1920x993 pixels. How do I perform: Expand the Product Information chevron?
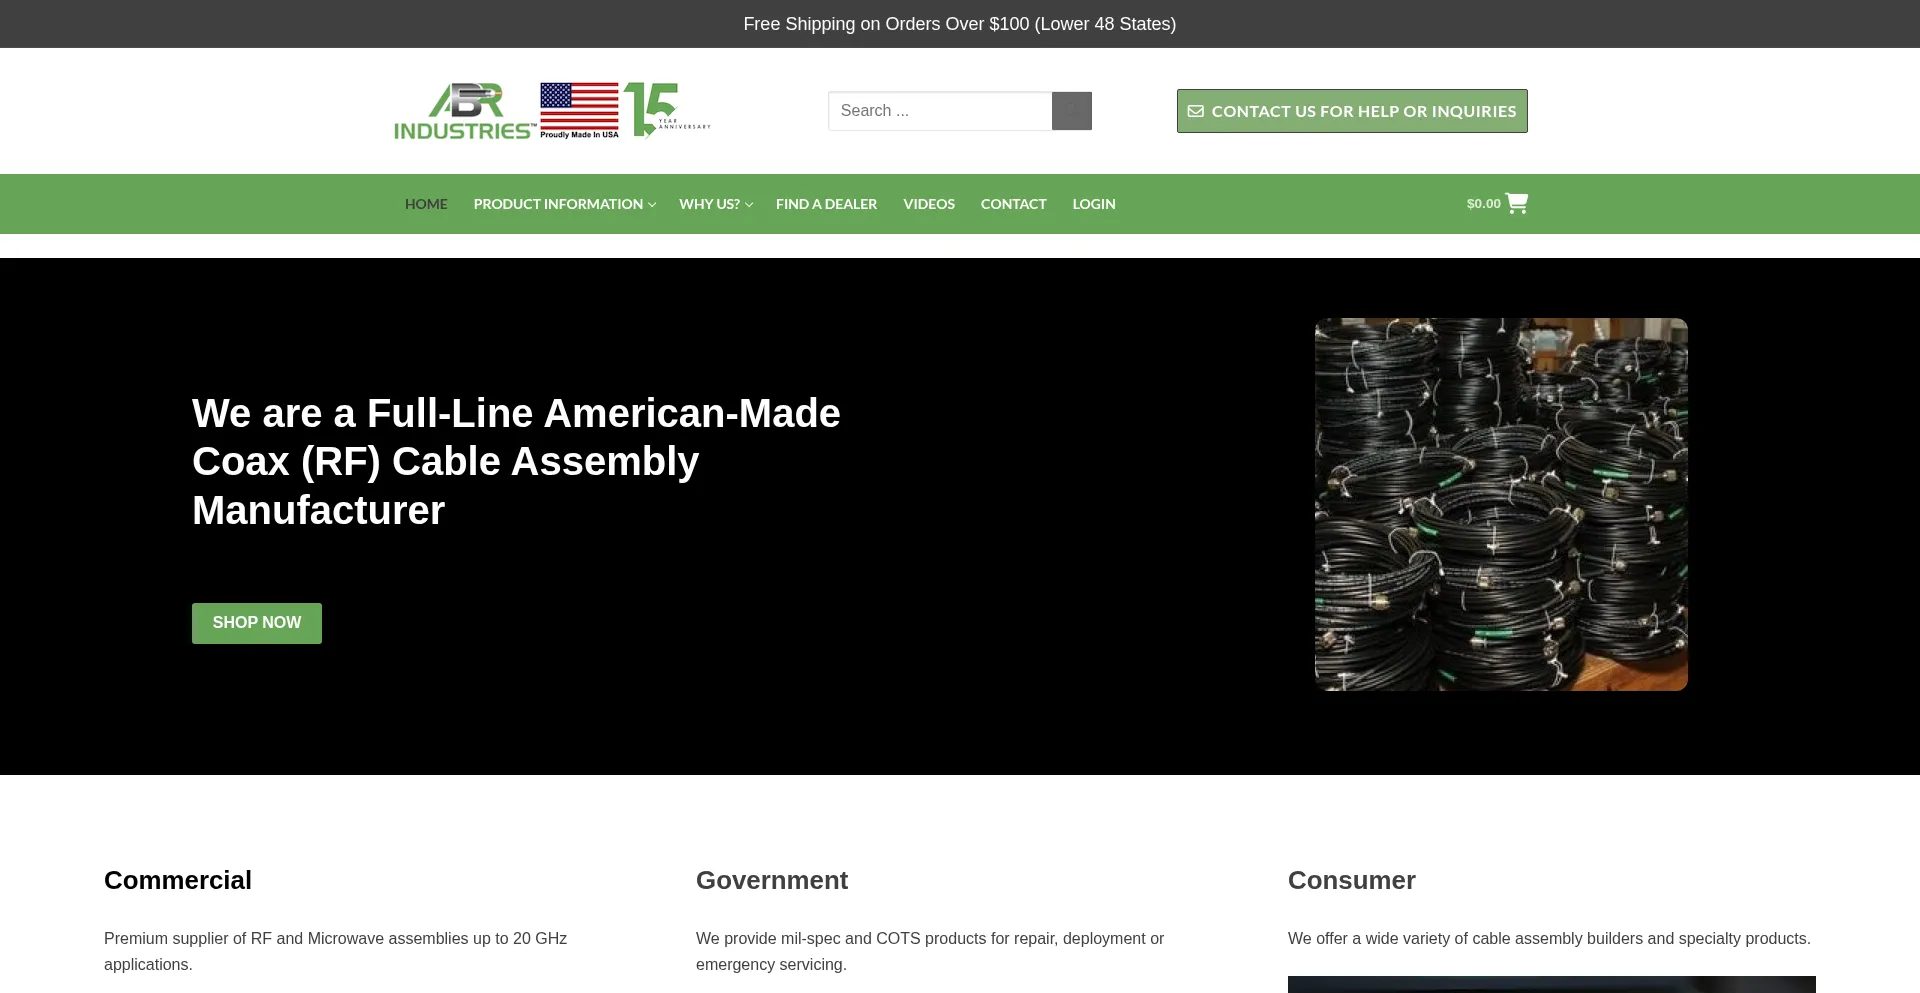(652, 205)
